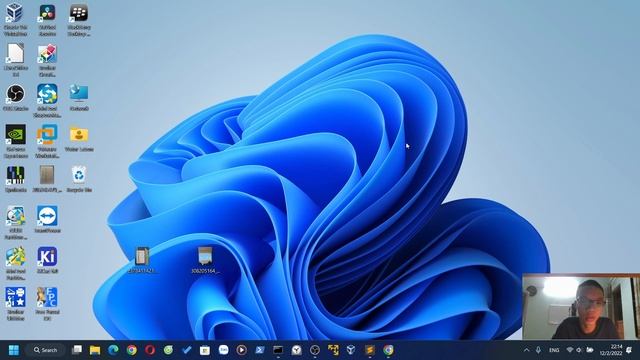Viewport: 640px width, 360px height.
Task: Open File Explorer from the taskbar
Action: [x=95, y=350]
